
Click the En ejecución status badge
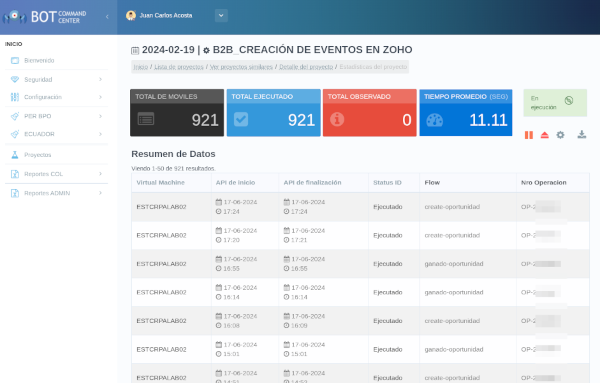tap(555, 103)
